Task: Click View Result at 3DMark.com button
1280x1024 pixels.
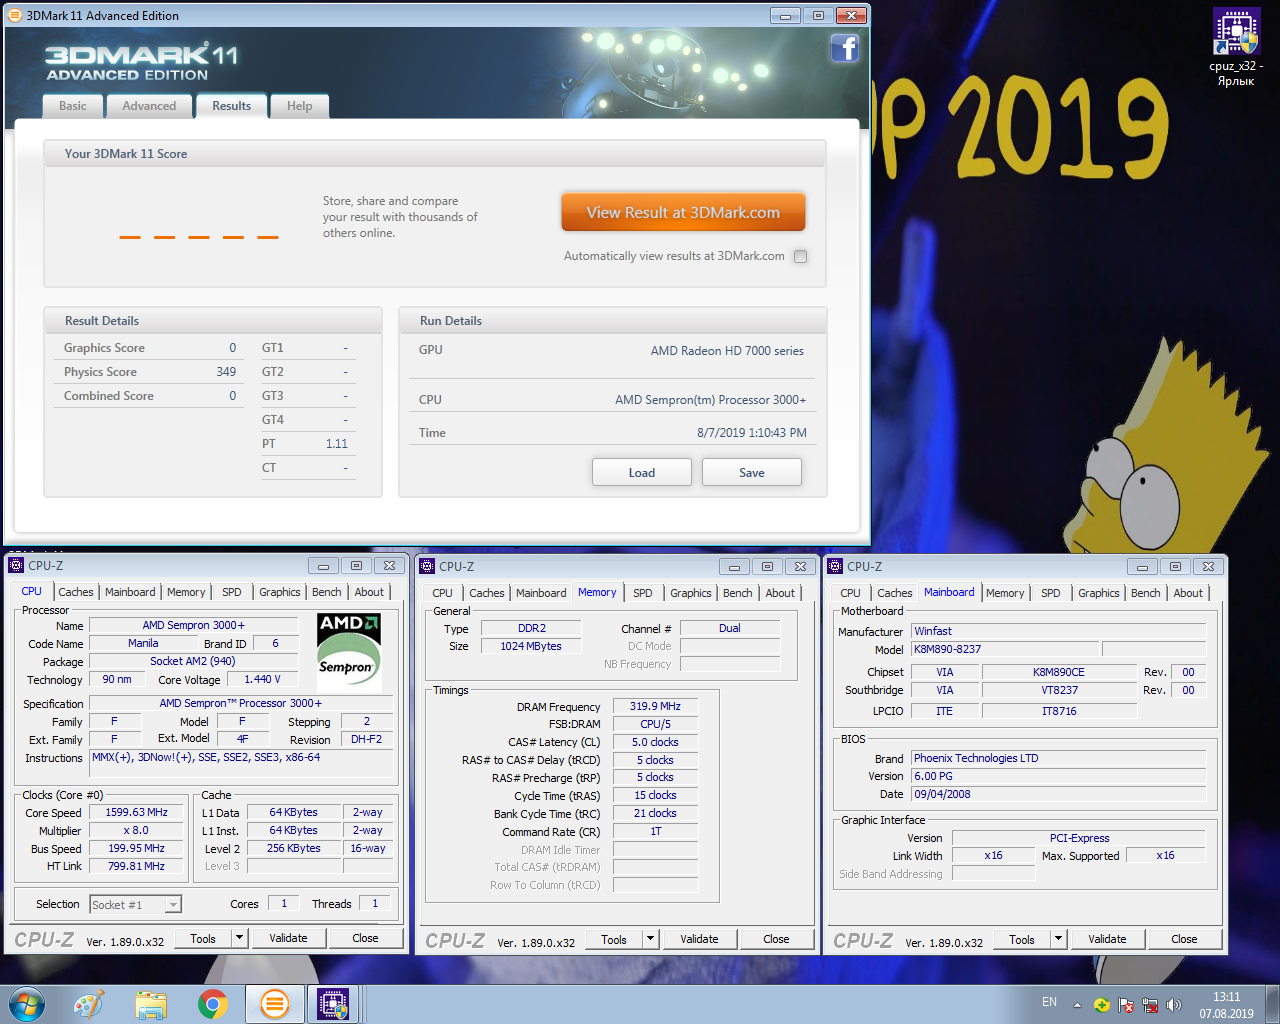Action: 683,212
